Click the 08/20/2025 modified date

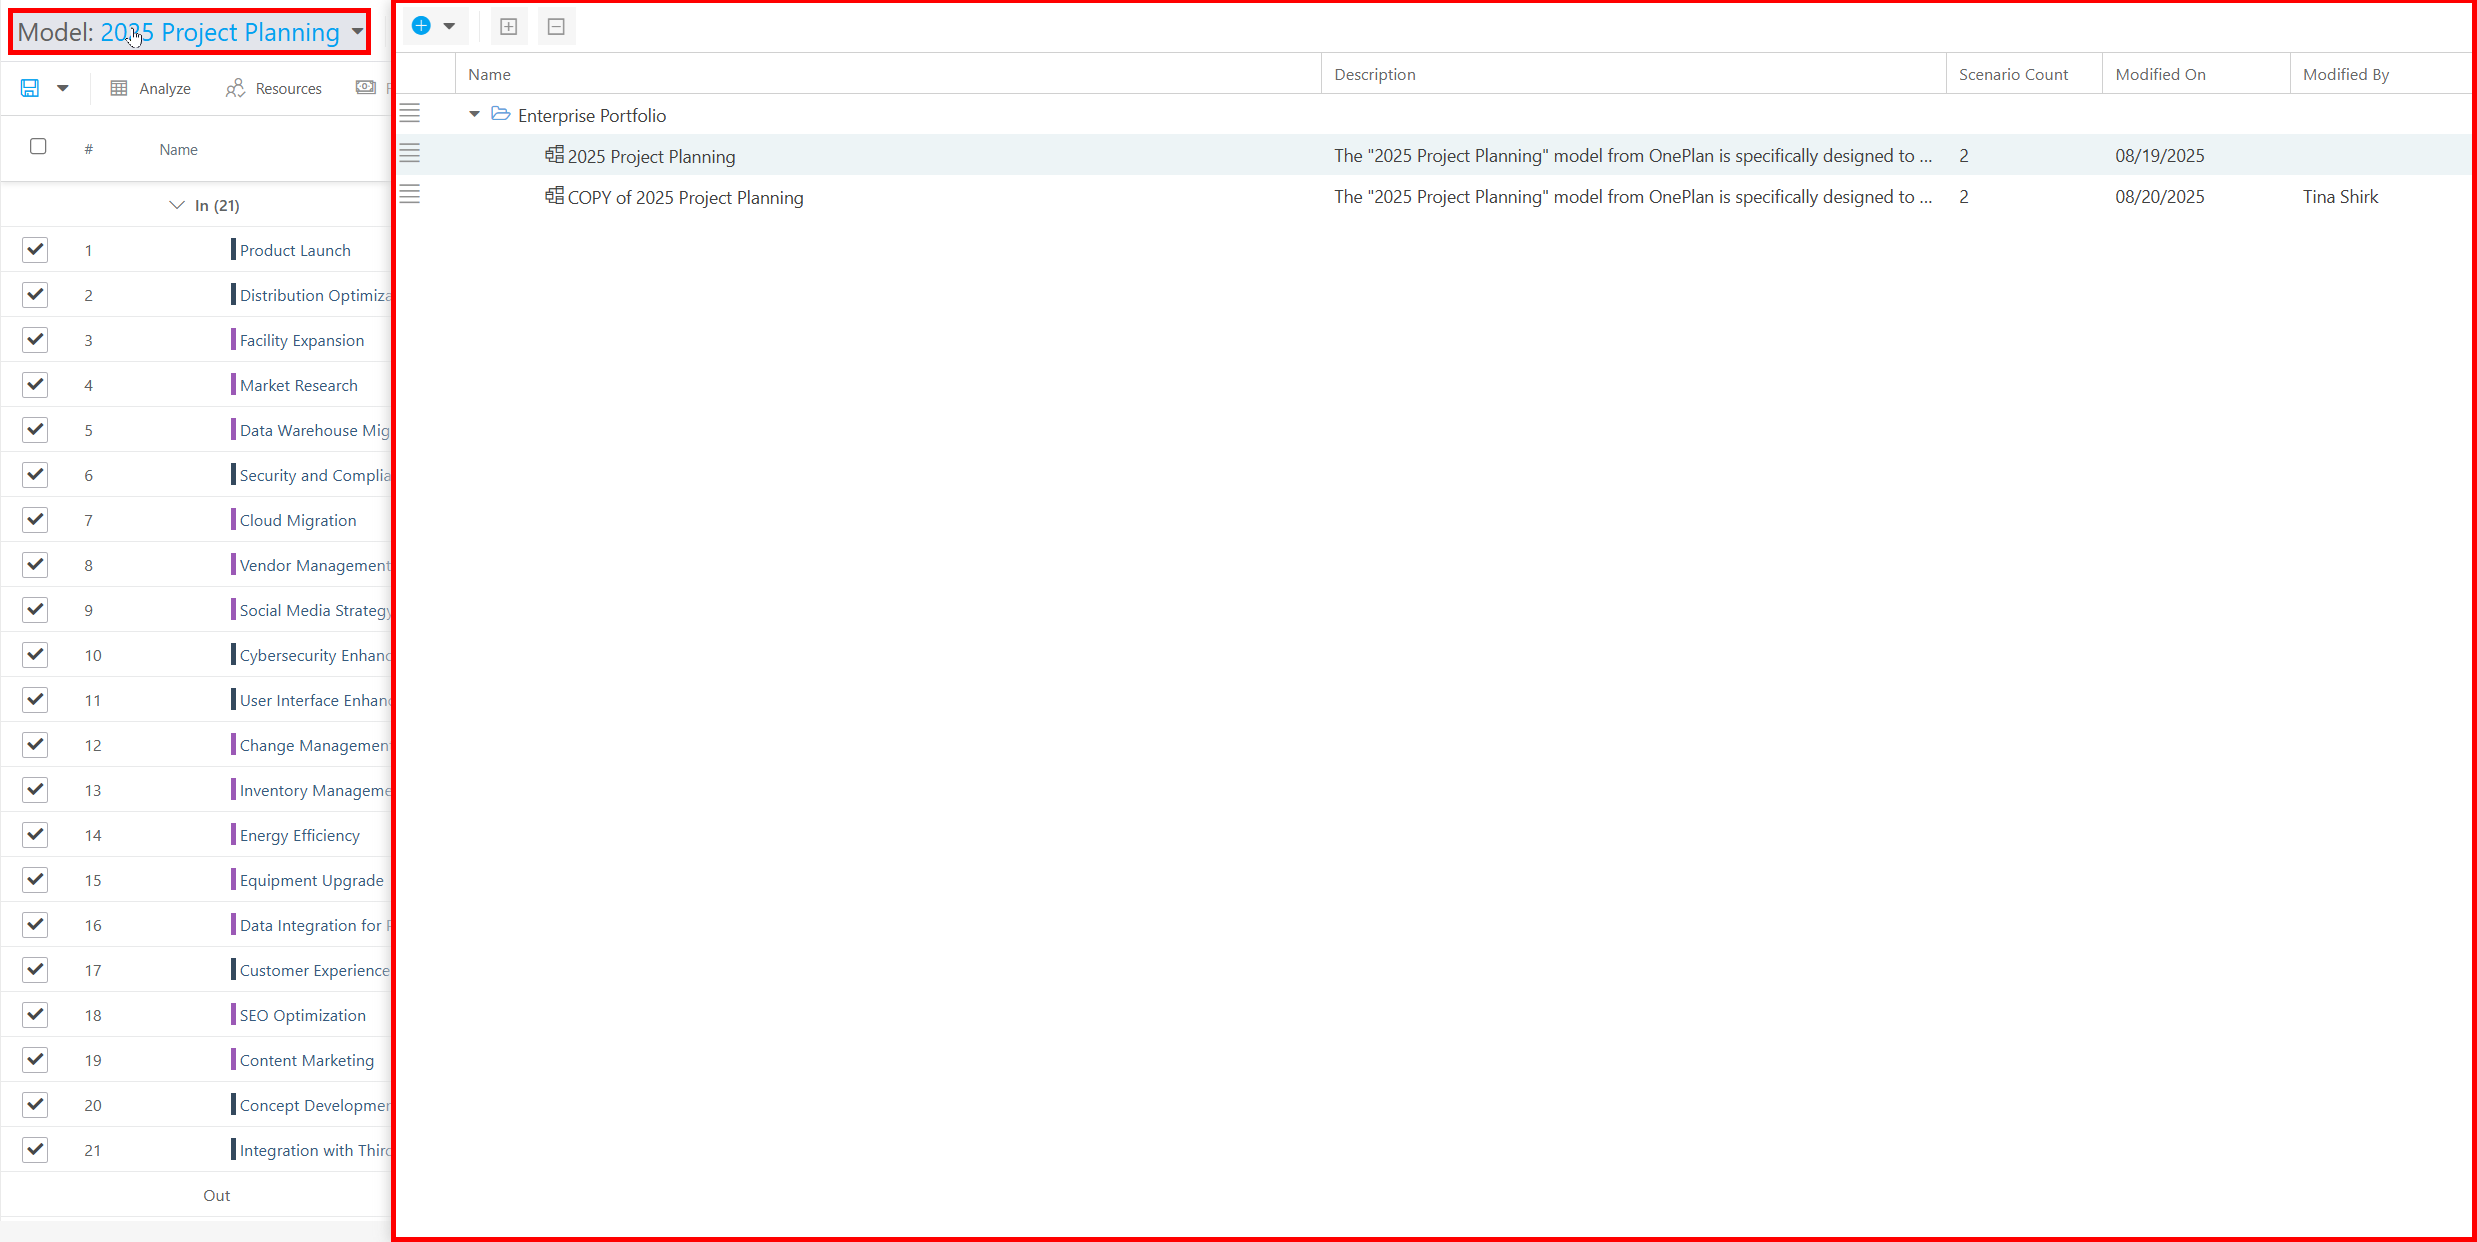click(2159, 197)
